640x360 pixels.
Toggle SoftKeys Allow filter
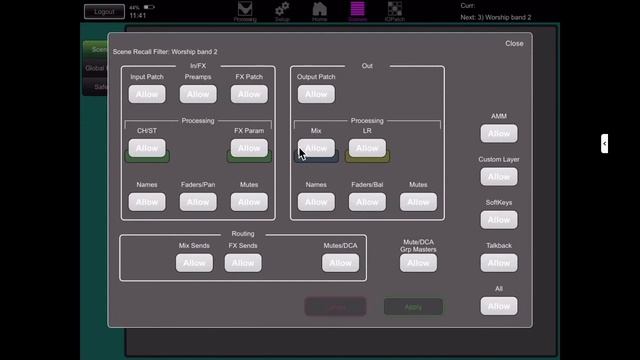coord(499,220)
